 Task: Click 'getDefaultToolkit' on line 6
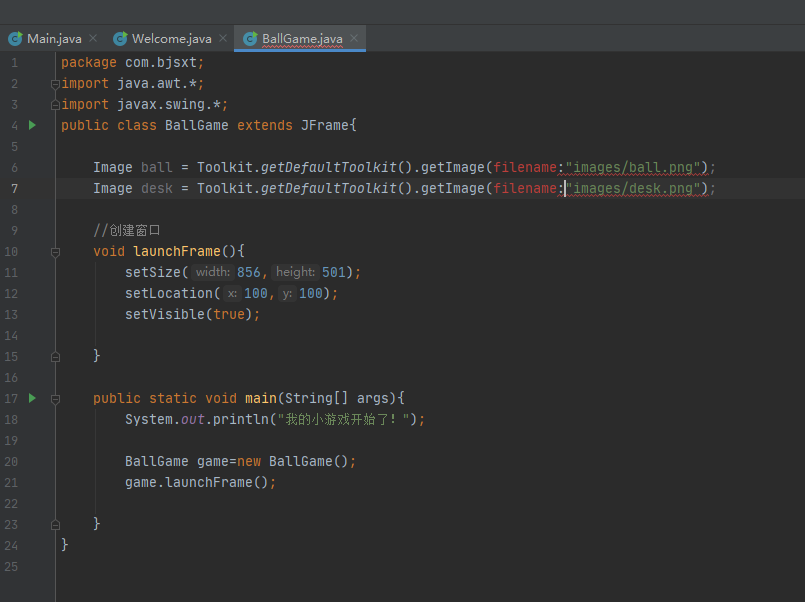pyautogui.click(x=329, y=168)
